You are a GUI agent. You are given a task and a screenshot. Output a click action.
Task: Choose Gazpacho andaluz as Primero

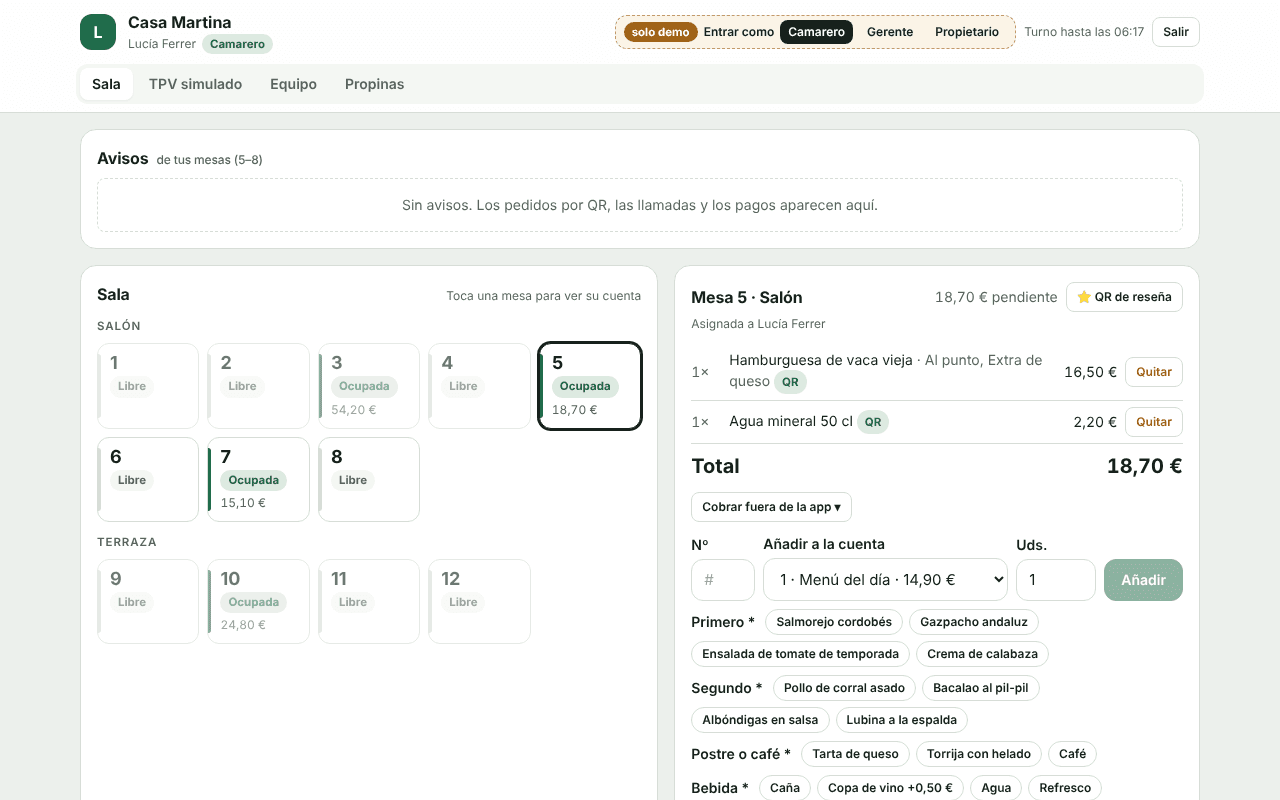974,622
